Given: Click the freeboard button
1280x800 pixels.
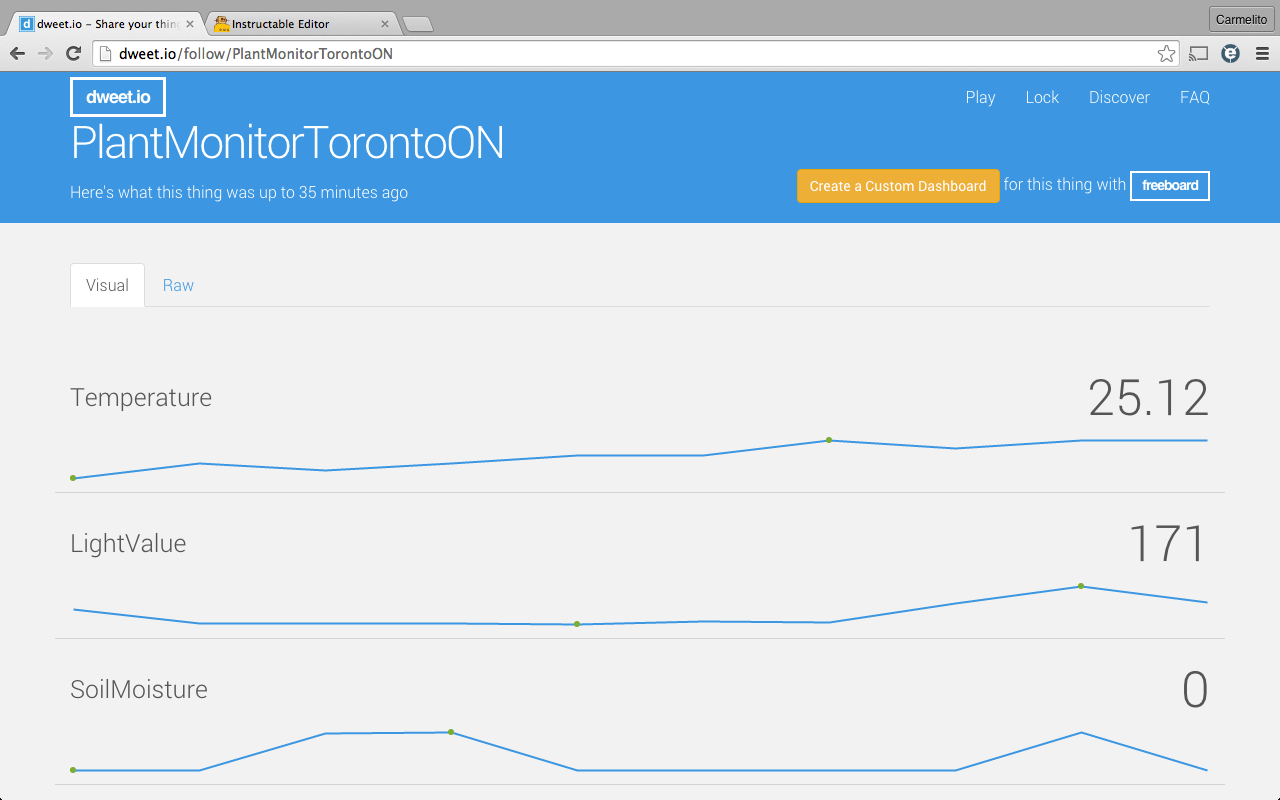Looking at the screenshot, I should pos(1170,186).
